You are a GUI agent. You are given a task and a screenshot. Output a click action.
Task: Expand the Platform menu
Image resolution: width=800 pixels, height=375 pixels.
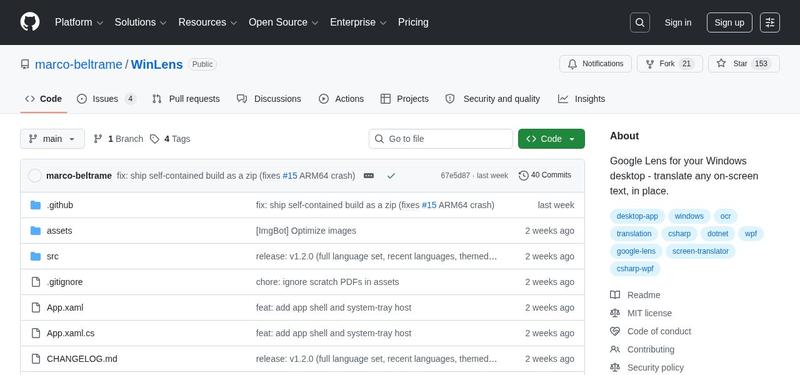click(79, 22)
